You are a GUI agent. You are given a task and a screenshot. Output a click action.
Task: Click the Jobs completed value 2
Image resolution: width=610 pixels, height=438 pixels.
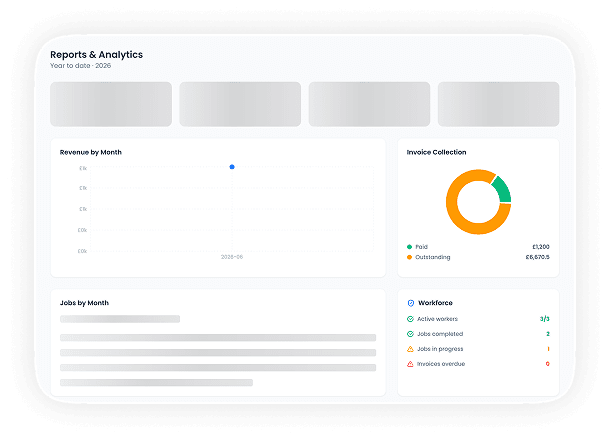coord(548,334)
